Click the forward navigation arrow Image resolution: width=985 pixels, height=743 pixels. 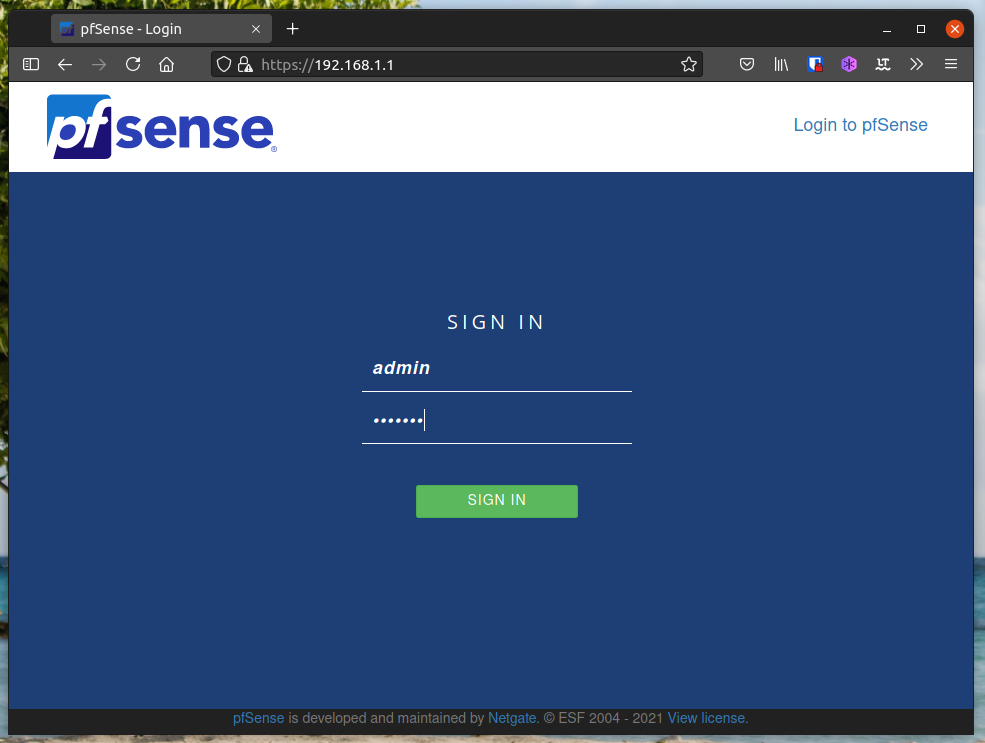[x=99, y=64]
